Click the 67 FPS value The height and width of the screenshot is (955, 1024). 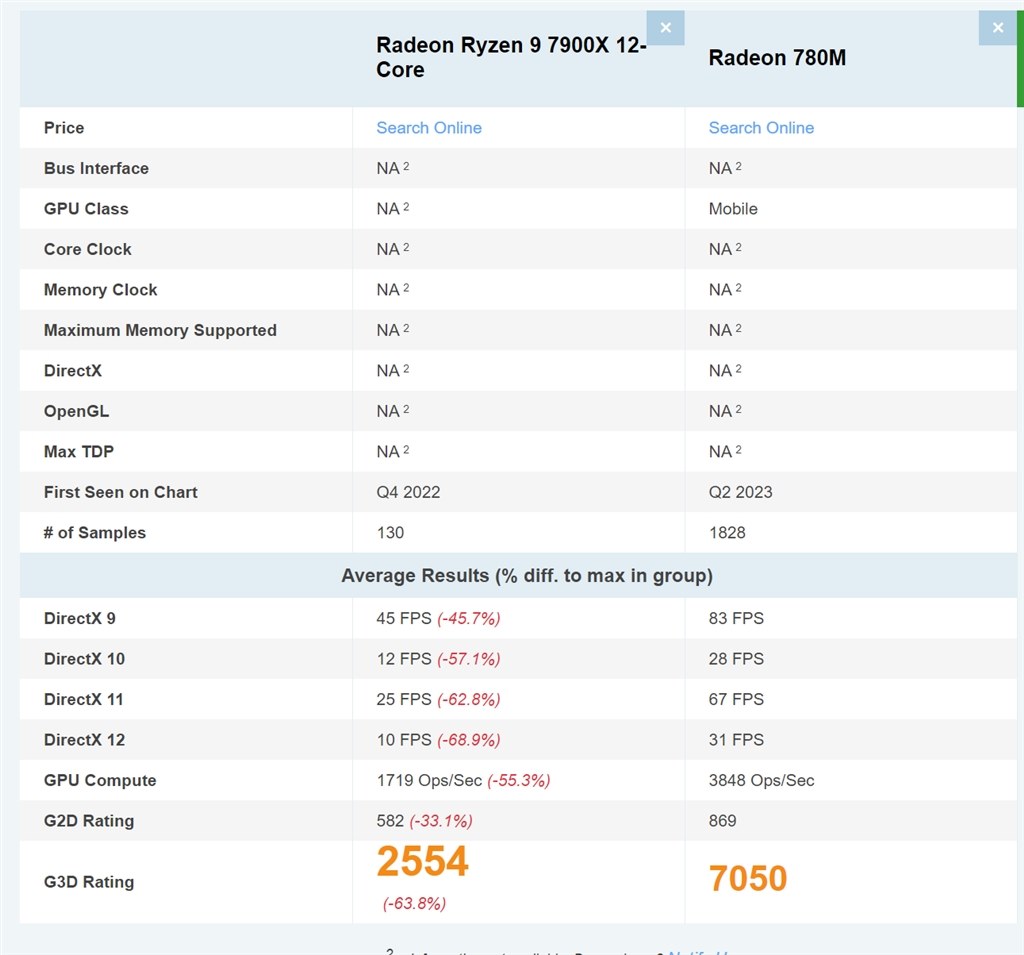[x=736, y=700]
